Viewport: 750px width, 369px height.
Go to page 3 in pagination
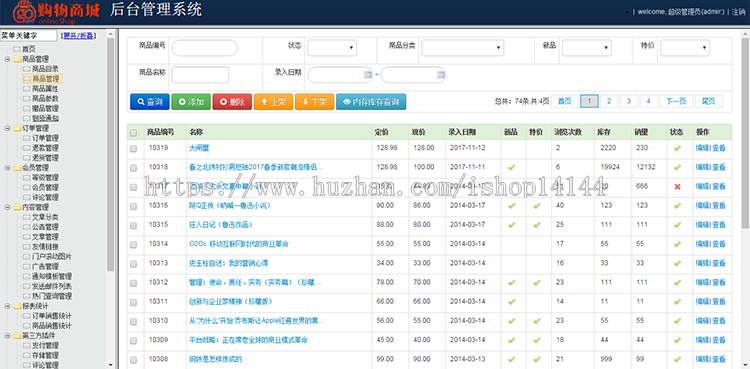(x=629, y=101)
